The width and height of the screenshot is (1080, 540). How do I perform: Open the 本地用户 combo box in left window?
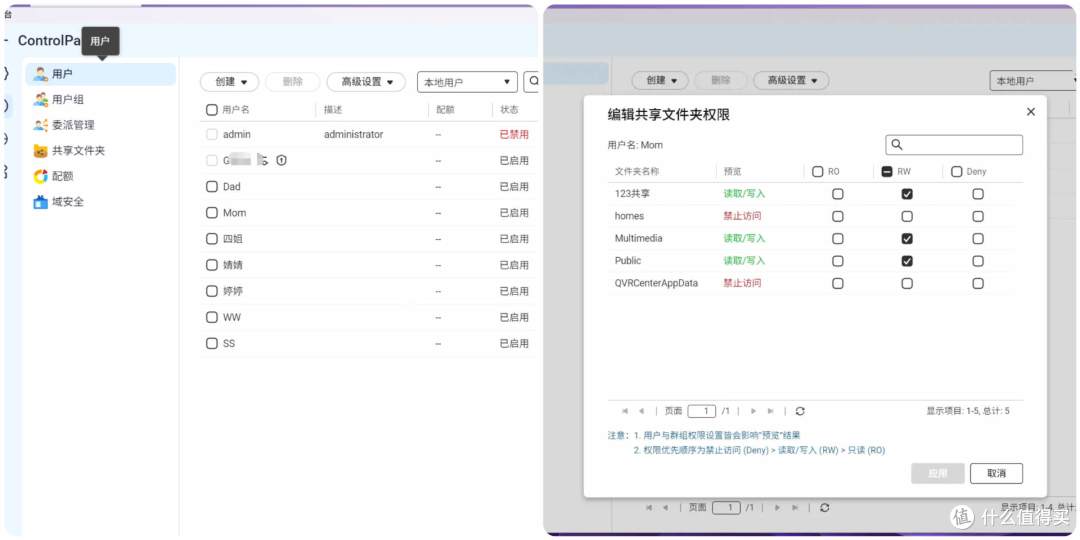(x=467, y=82)
